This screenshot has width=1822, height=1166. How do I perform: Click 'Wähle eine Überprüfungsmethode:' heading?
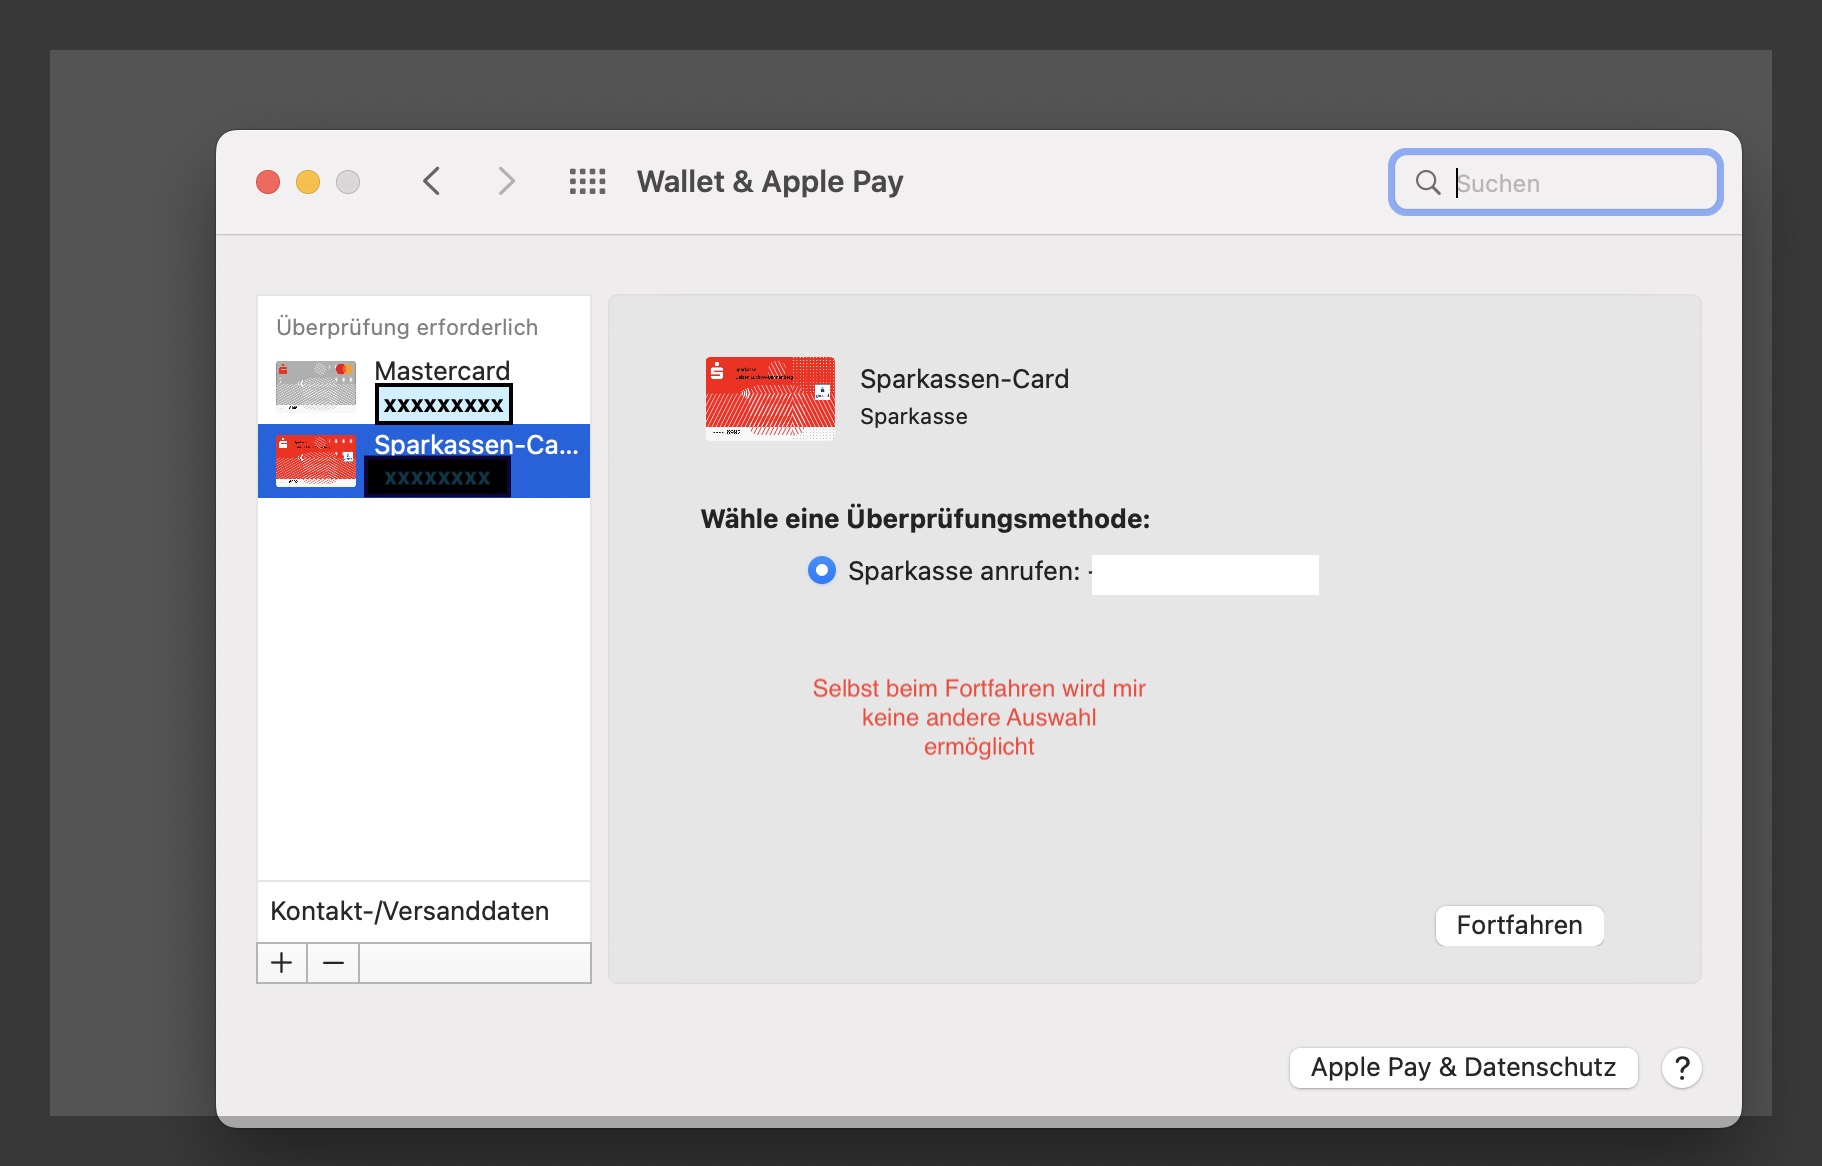click(x=925, y=519)
